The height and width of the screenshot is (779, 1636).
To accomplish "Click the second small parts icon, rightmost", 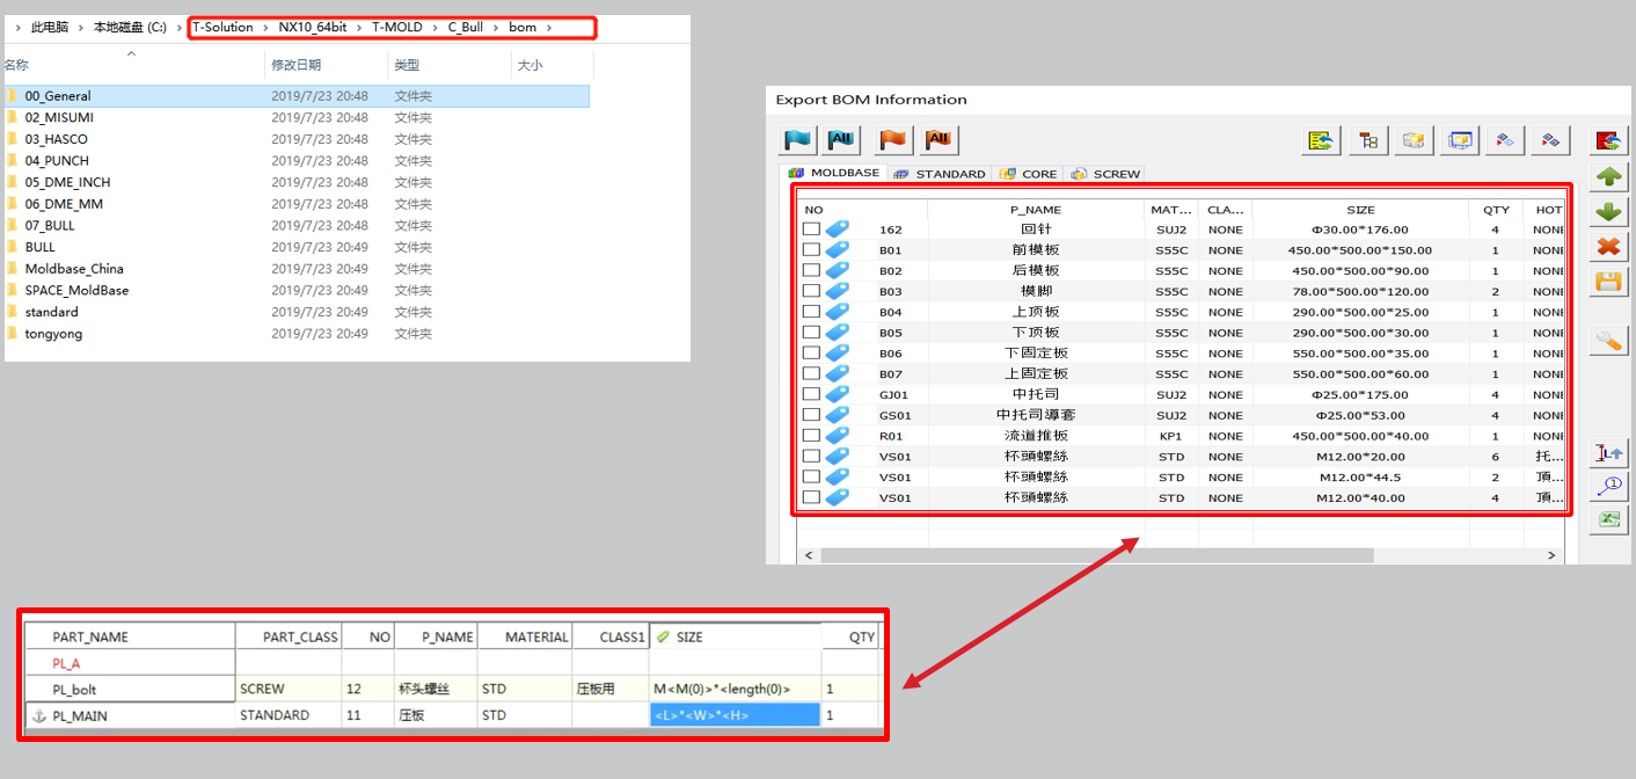I will (1551, 141).
